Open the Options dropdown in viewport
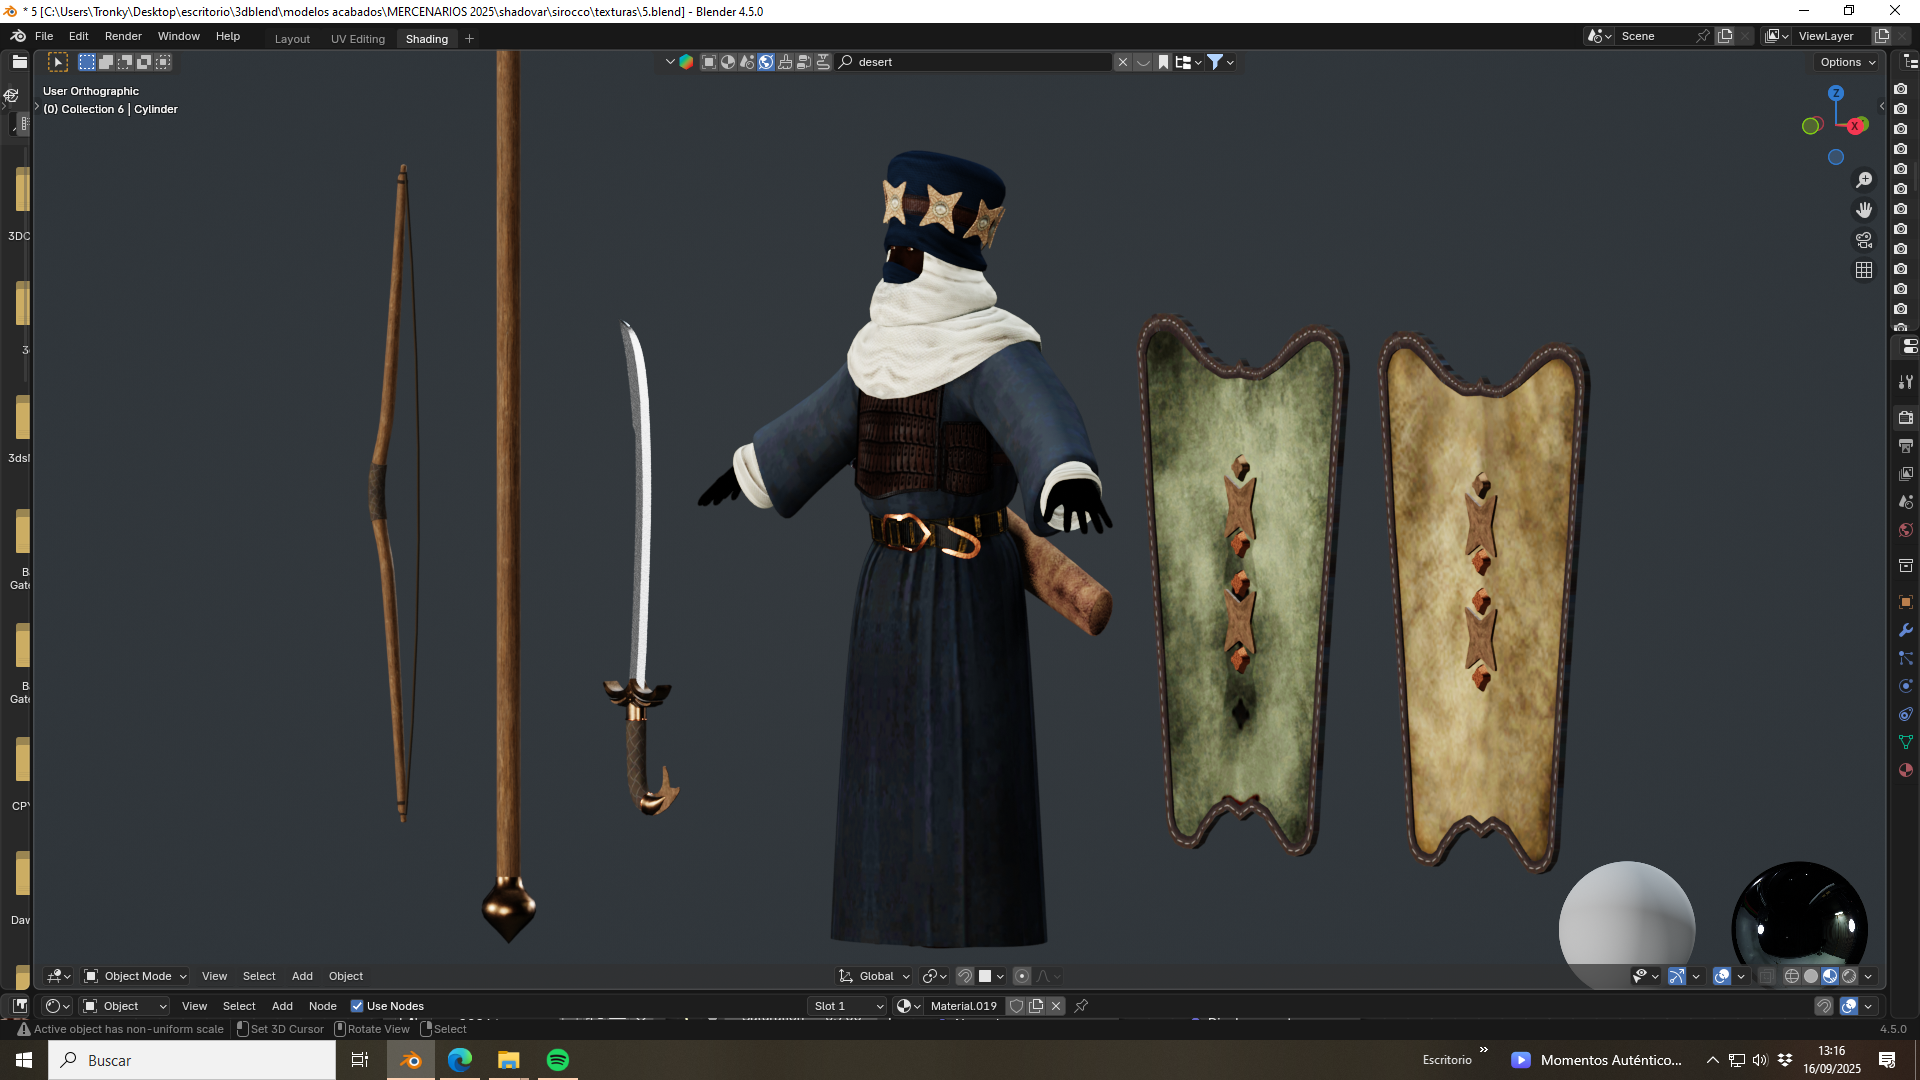 [x=1847, y=62]
